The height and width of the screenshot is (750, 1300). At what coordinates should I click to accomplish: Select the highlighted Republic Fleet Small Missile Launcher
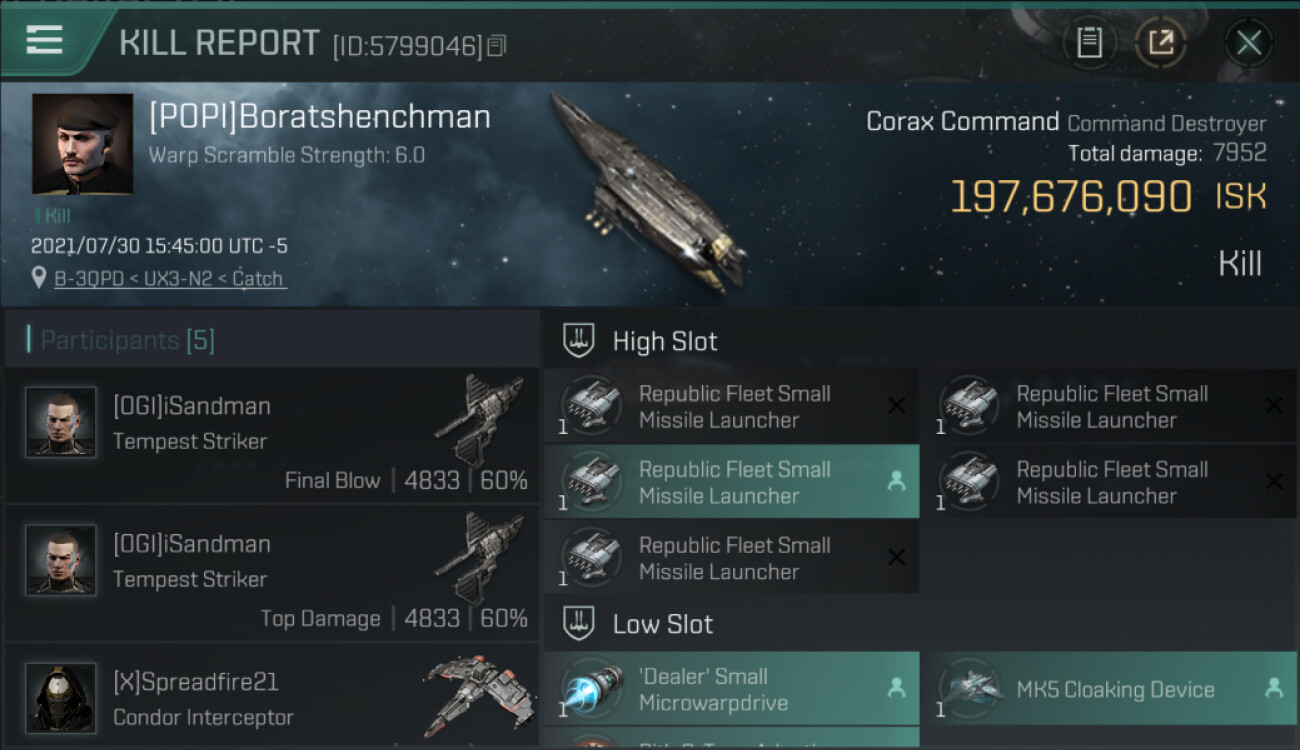731,482
